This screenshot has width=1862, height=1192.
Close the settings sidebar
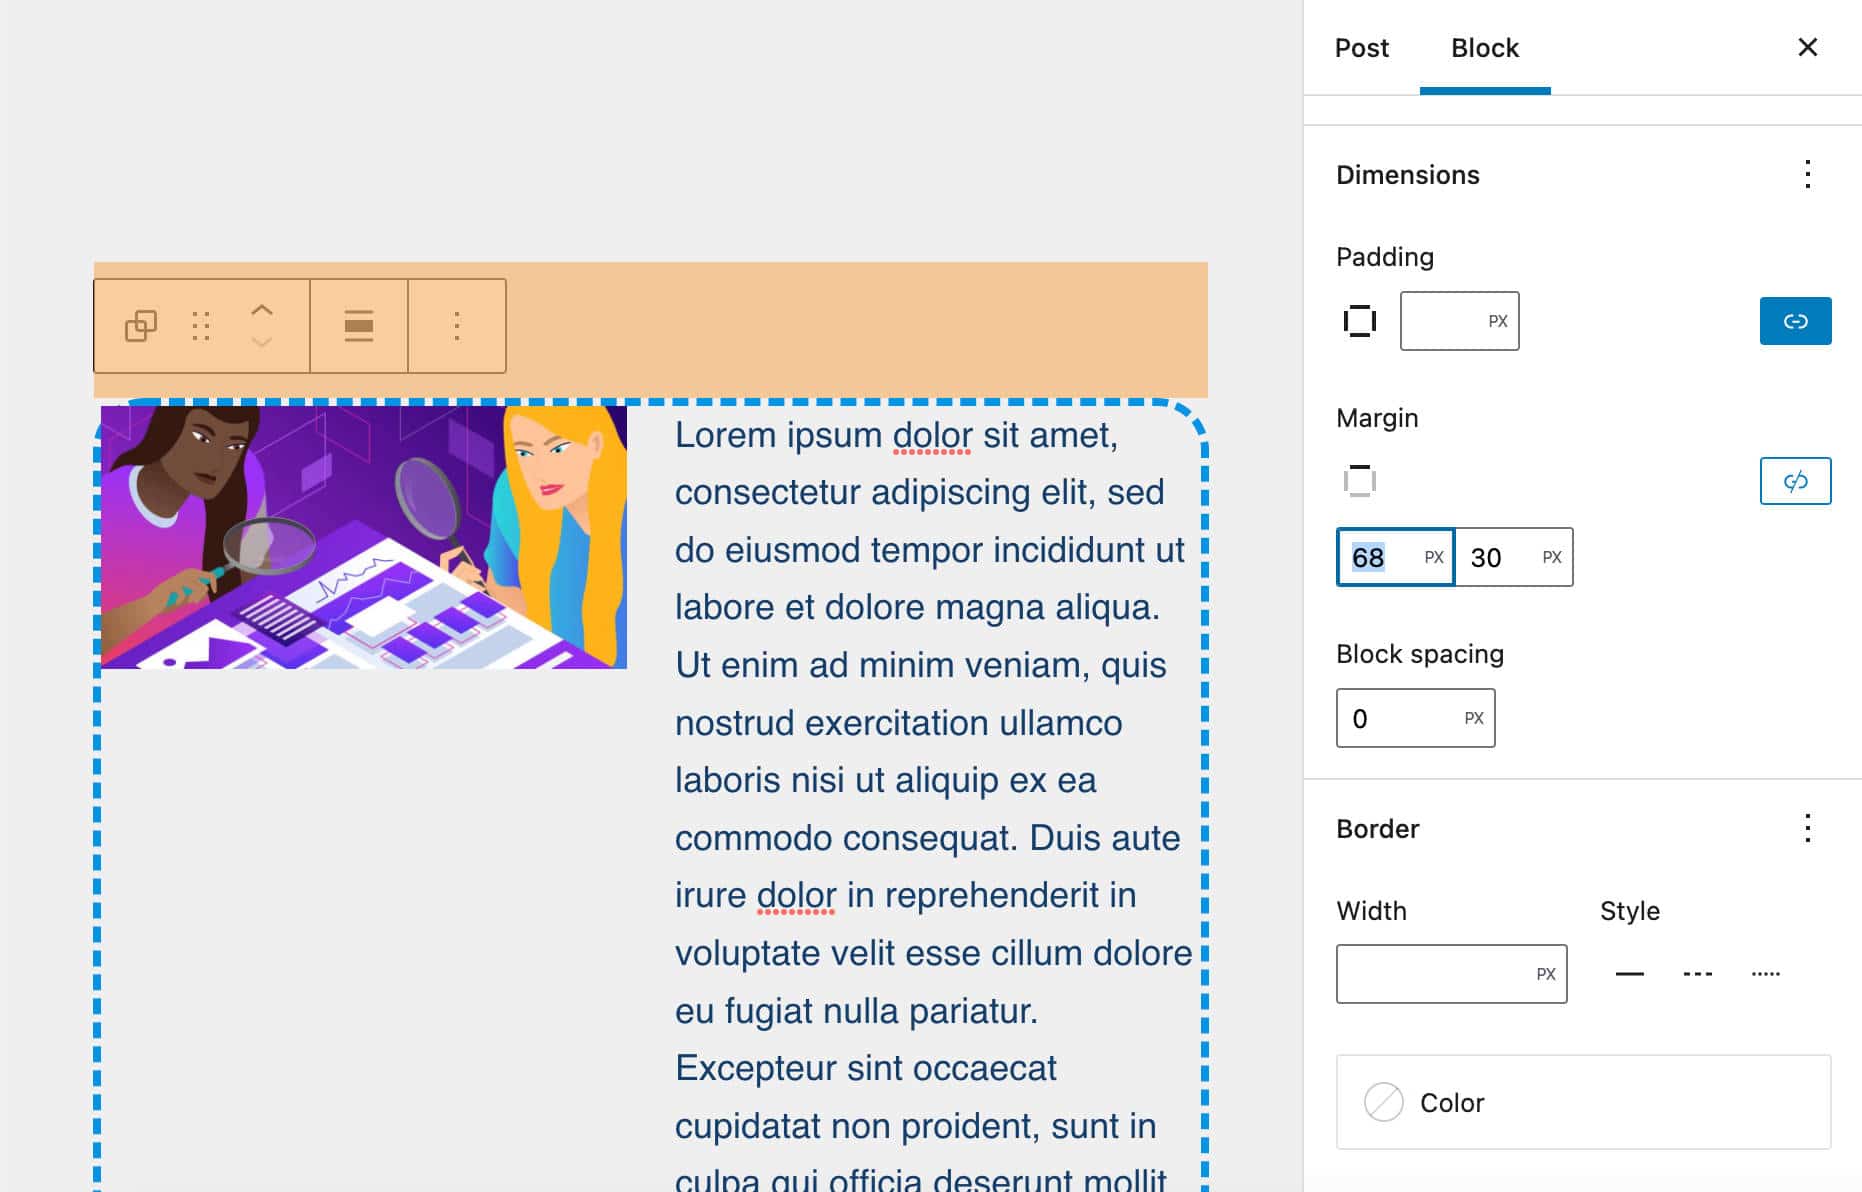1807,47
